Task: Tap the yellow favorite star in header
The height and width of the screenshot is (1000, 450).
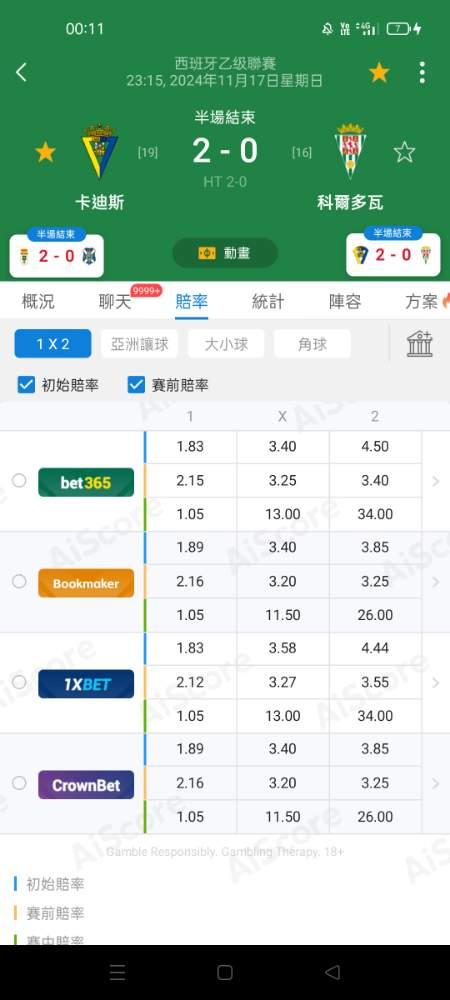Action: coord(379,73)
